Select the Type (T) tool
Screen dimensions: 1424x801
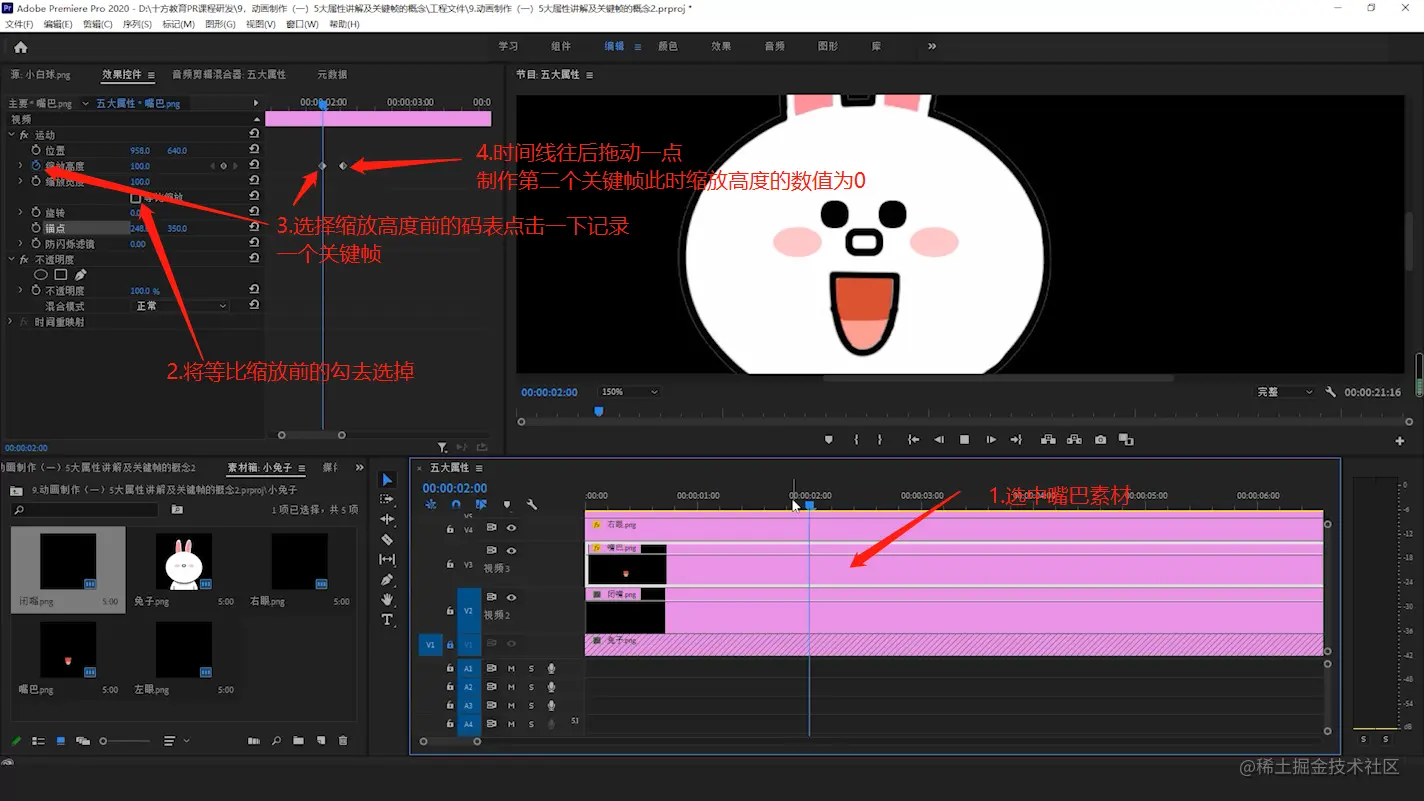point(388,619)
